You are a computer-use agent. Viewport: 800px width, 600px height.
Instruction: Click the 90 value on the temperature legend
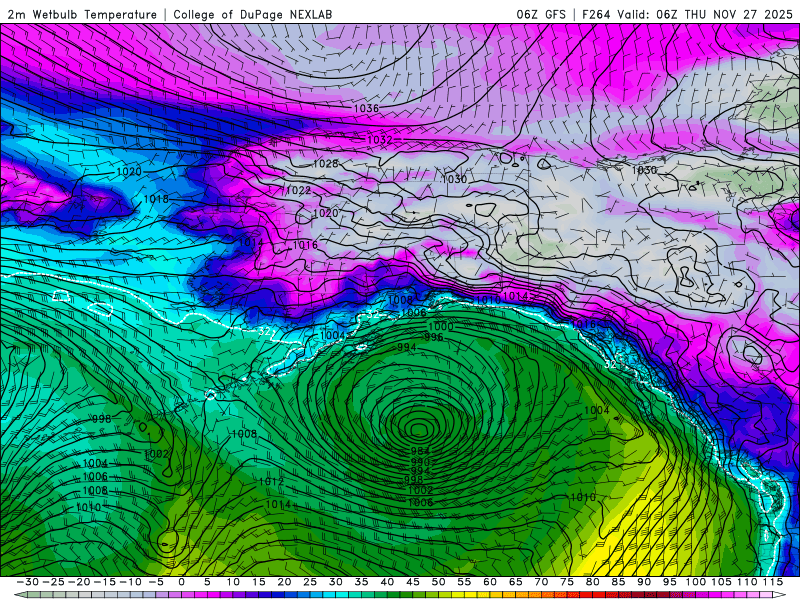644,582
